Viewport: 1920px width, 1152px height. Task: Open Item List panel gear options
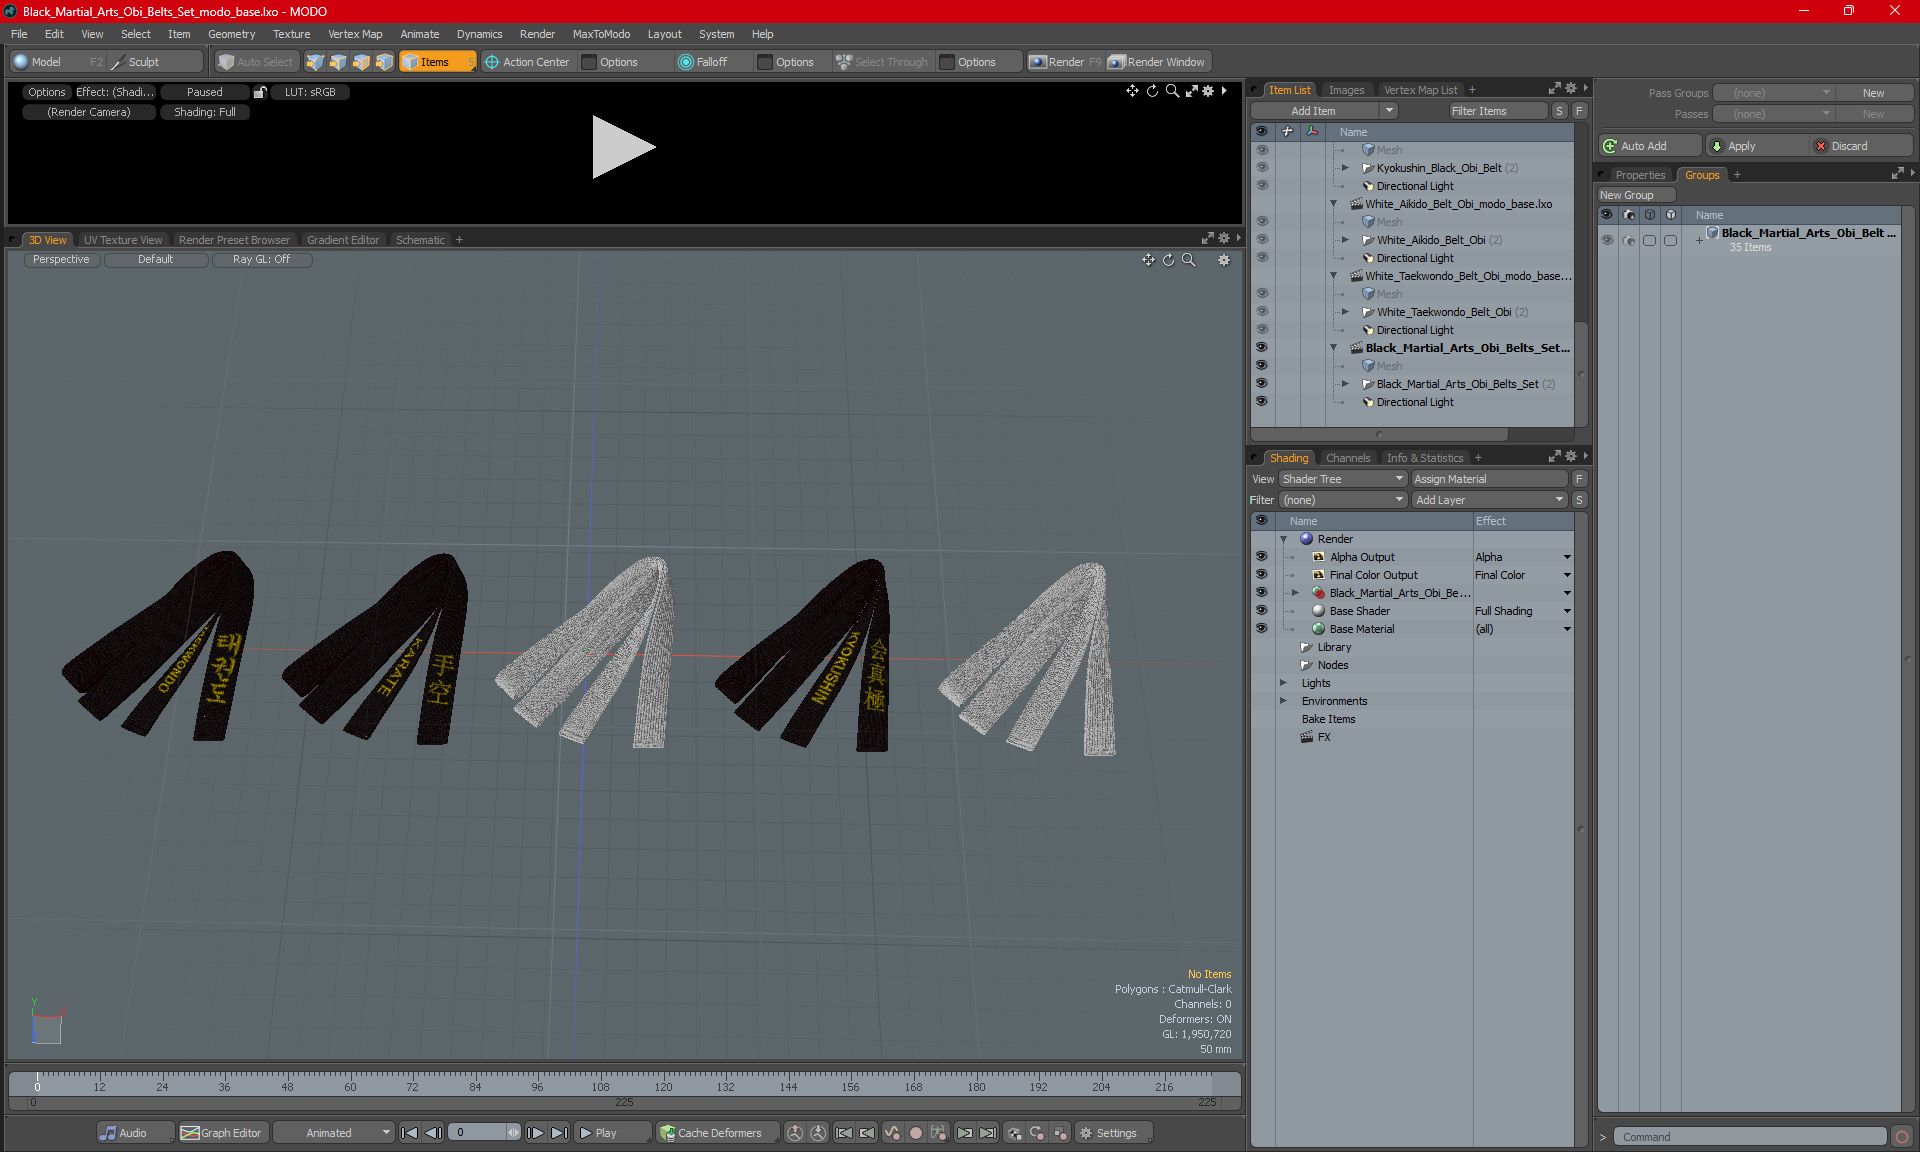(x=1570, y=89)
